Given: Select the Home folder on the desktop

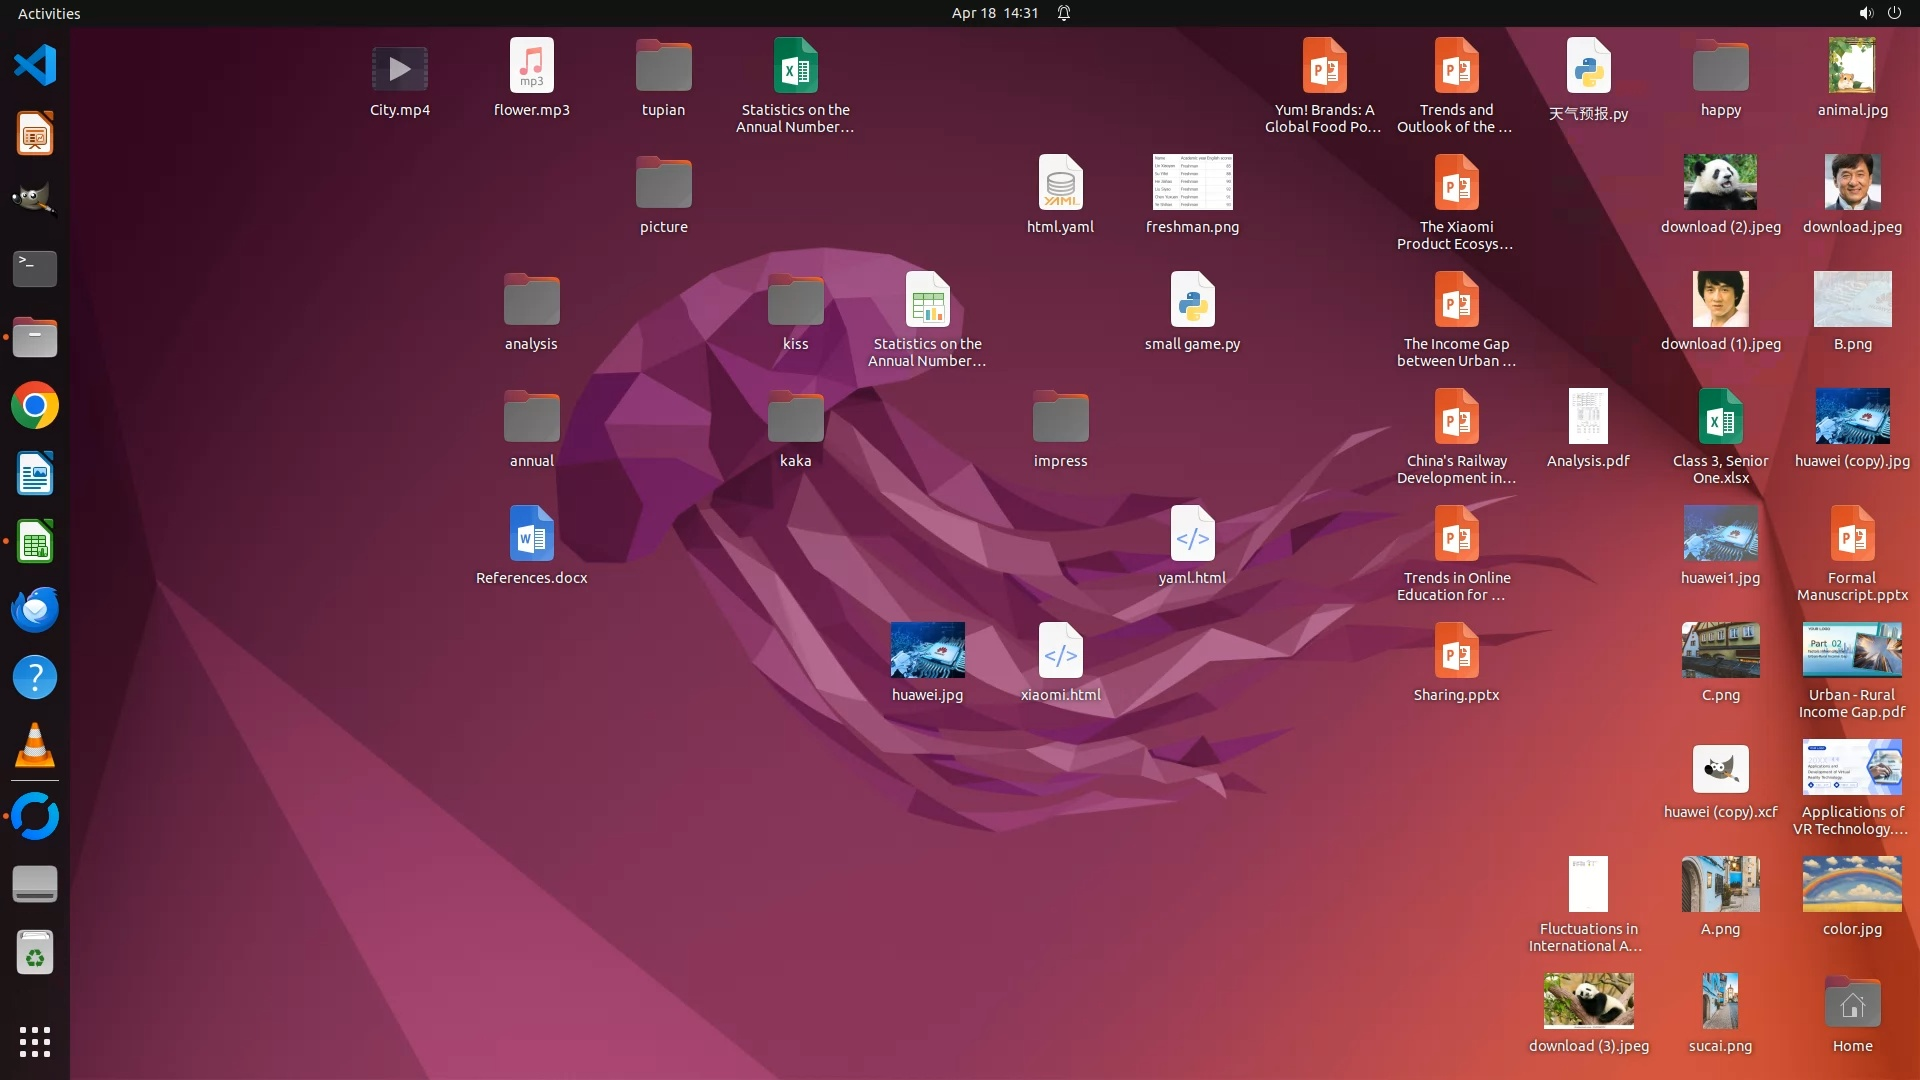Looking at the screenshot, I should point(1852,1003).
